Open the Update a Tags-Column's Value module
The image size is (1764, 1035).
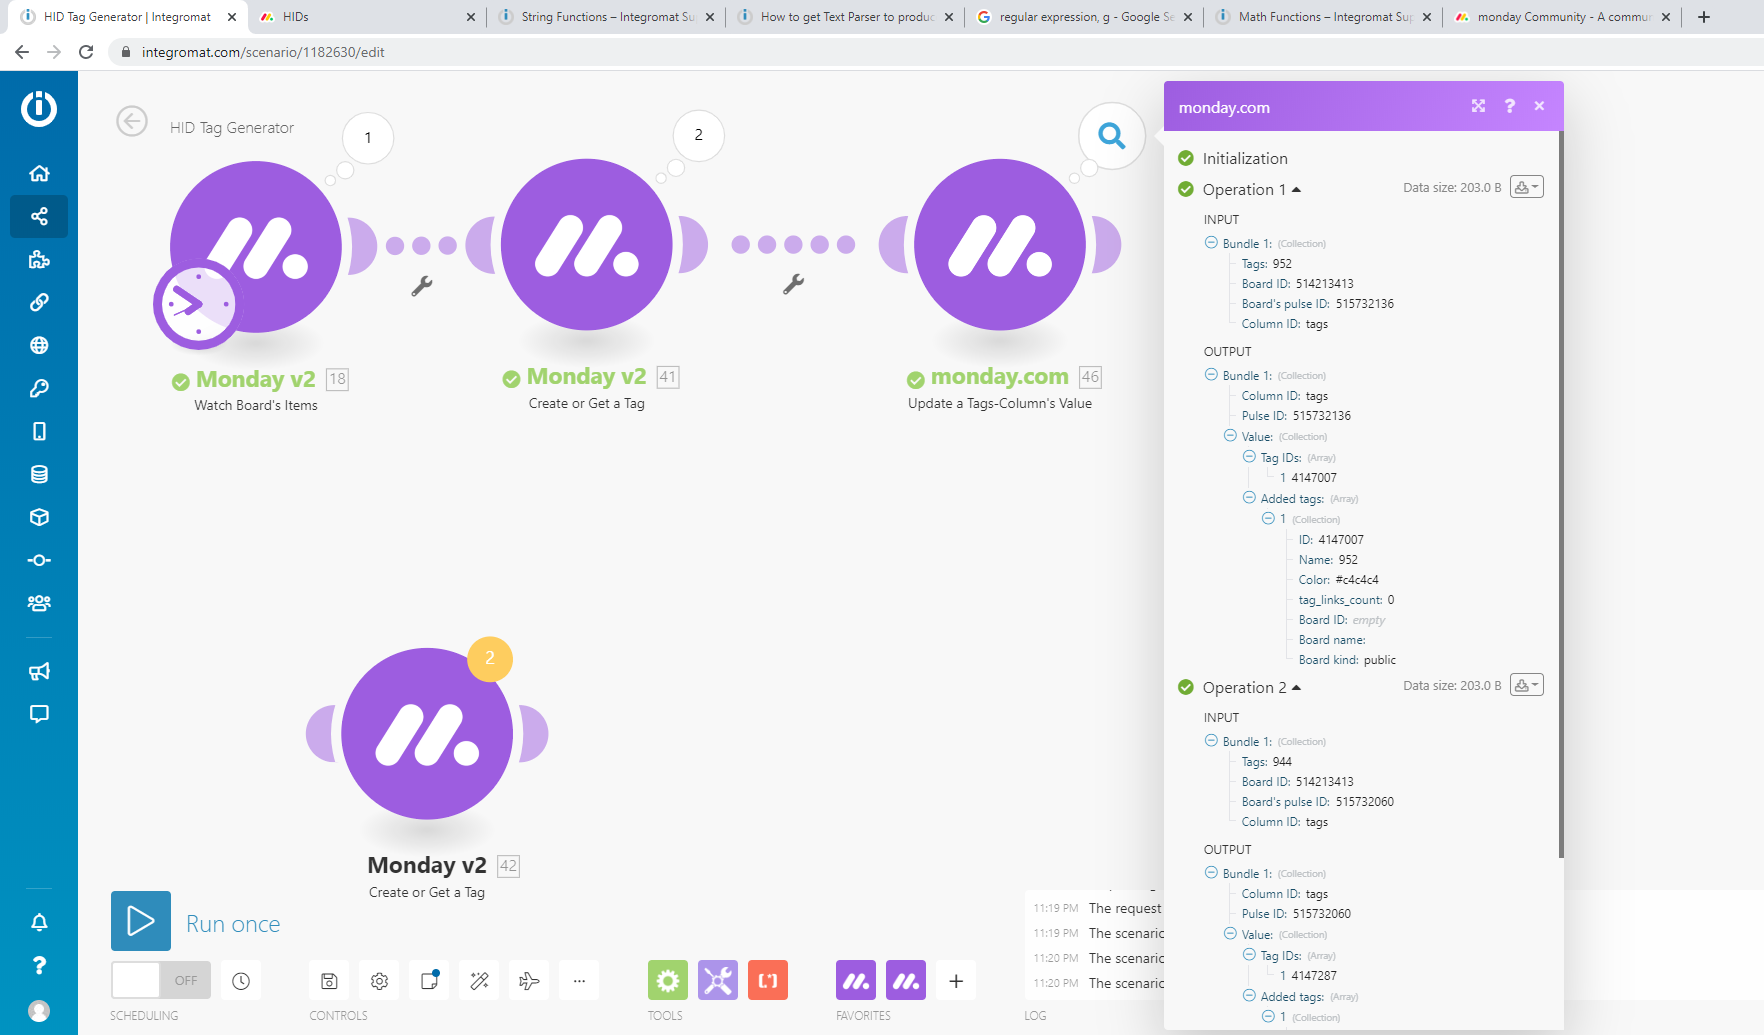1000,245
